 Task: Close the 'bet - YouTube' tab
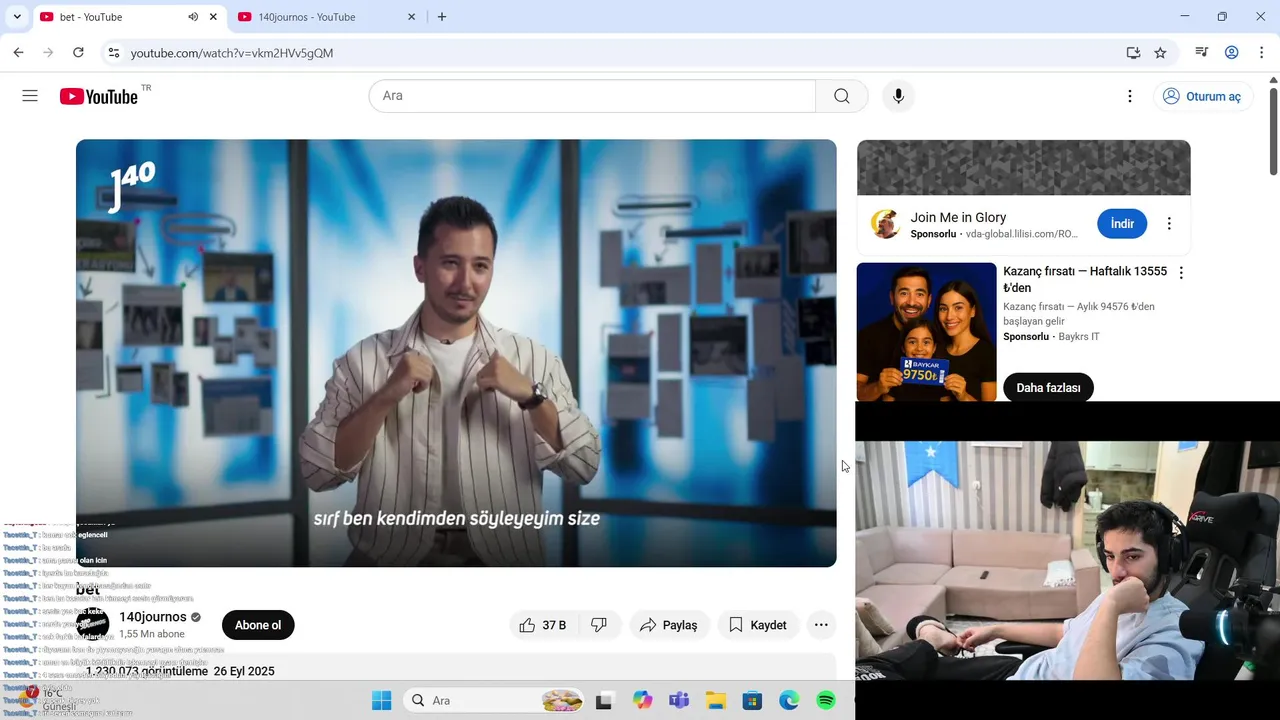213,17
